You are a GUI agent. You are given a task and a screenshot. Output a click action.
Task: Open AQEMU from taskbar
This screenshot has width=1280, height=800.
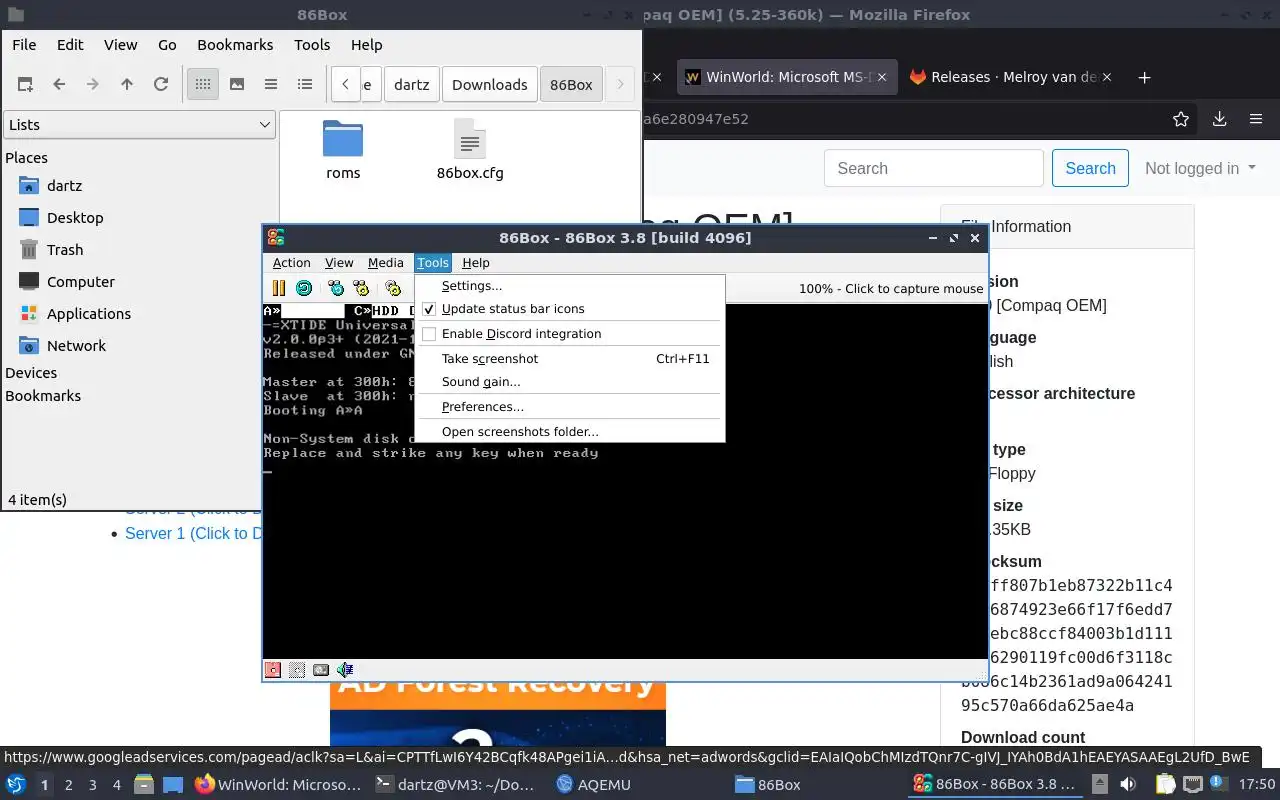593,785
